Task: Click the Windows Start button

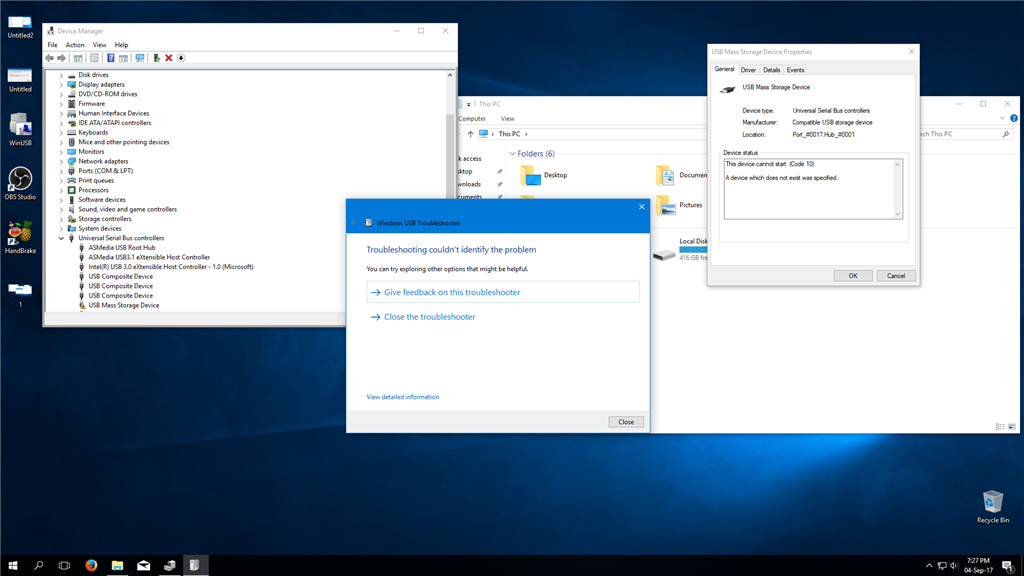Action: point(12,566)
